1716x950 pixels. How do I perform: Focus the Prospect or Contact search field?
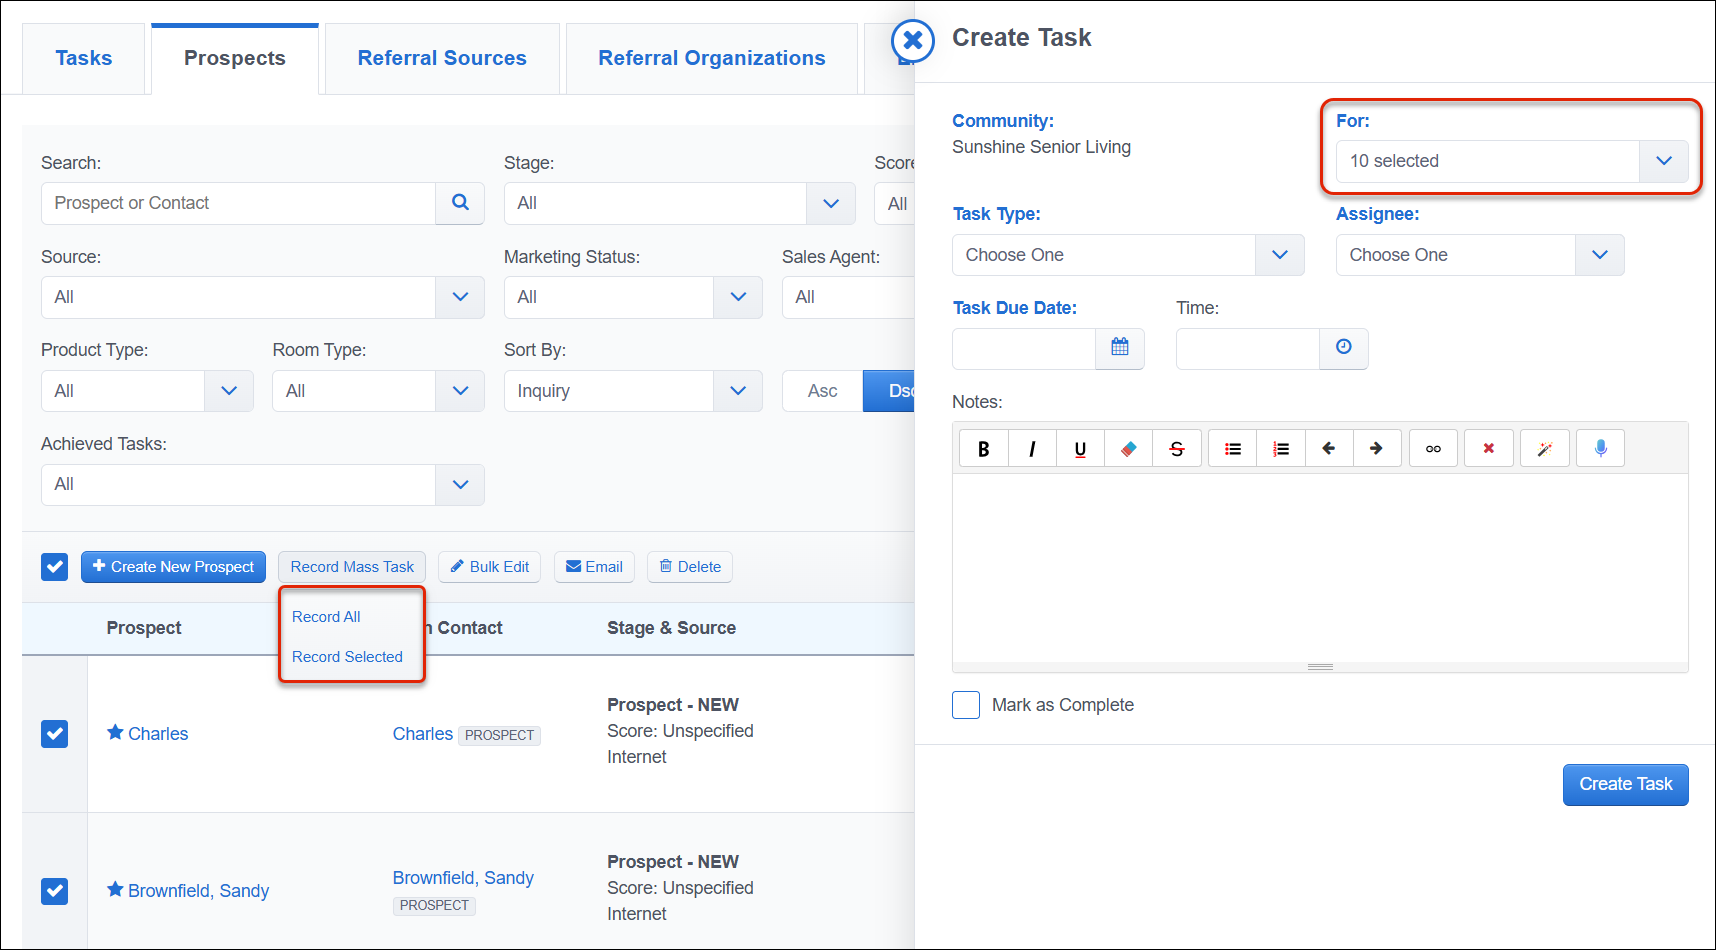tap(238, 203)
